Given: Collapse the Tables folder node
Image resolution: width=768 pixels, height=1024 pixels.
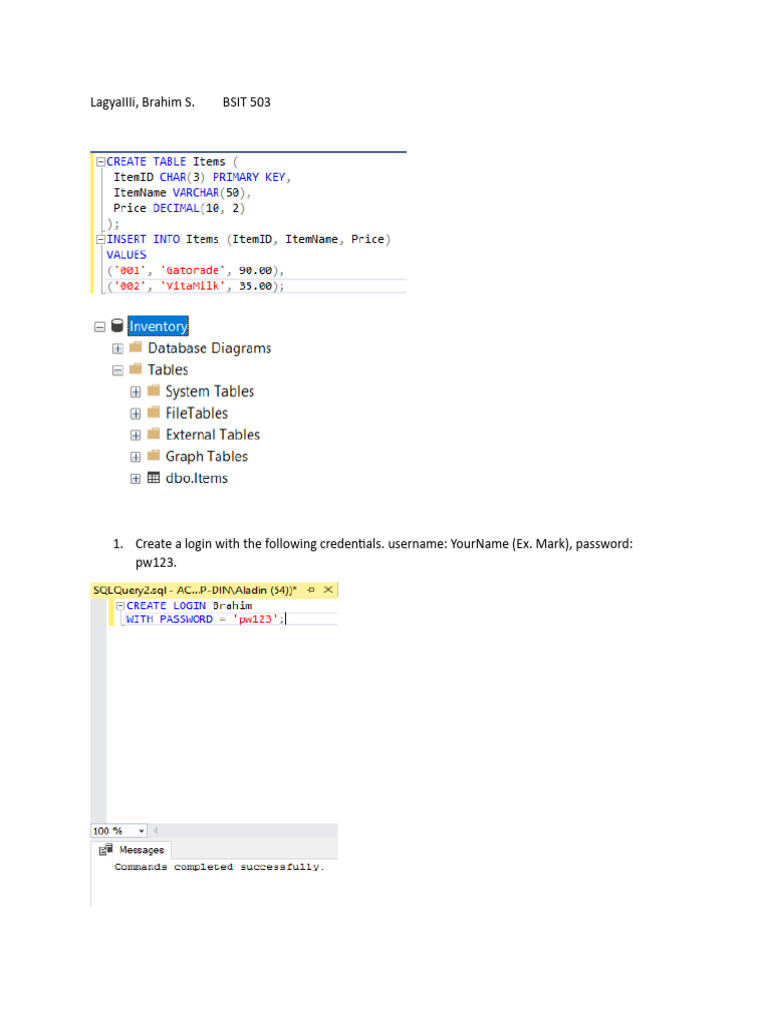Looking at the screenshot, I should point(118,370).
